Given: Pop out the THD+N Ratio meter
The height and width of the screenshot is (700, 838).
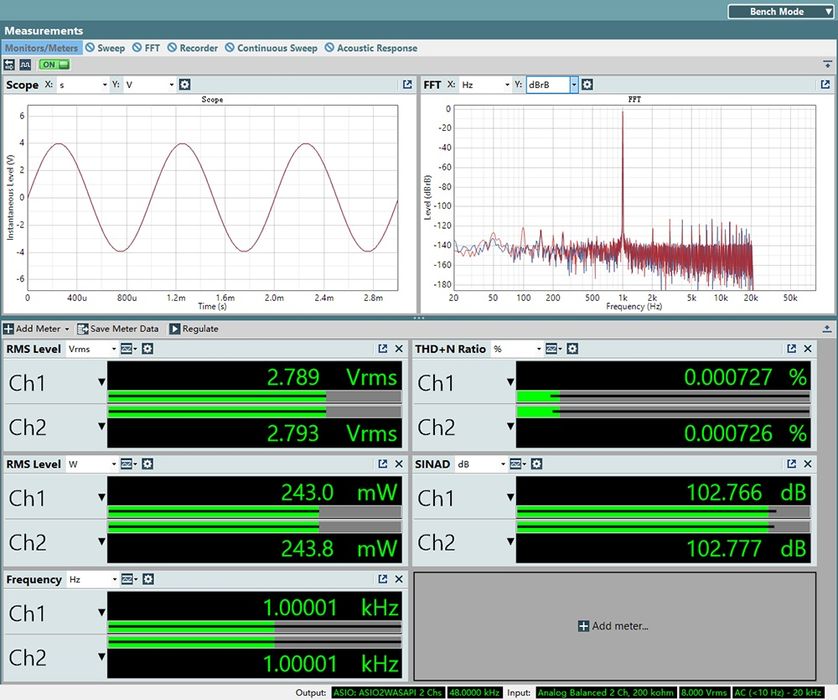Looking at the screenshot, I should (792, 349).
